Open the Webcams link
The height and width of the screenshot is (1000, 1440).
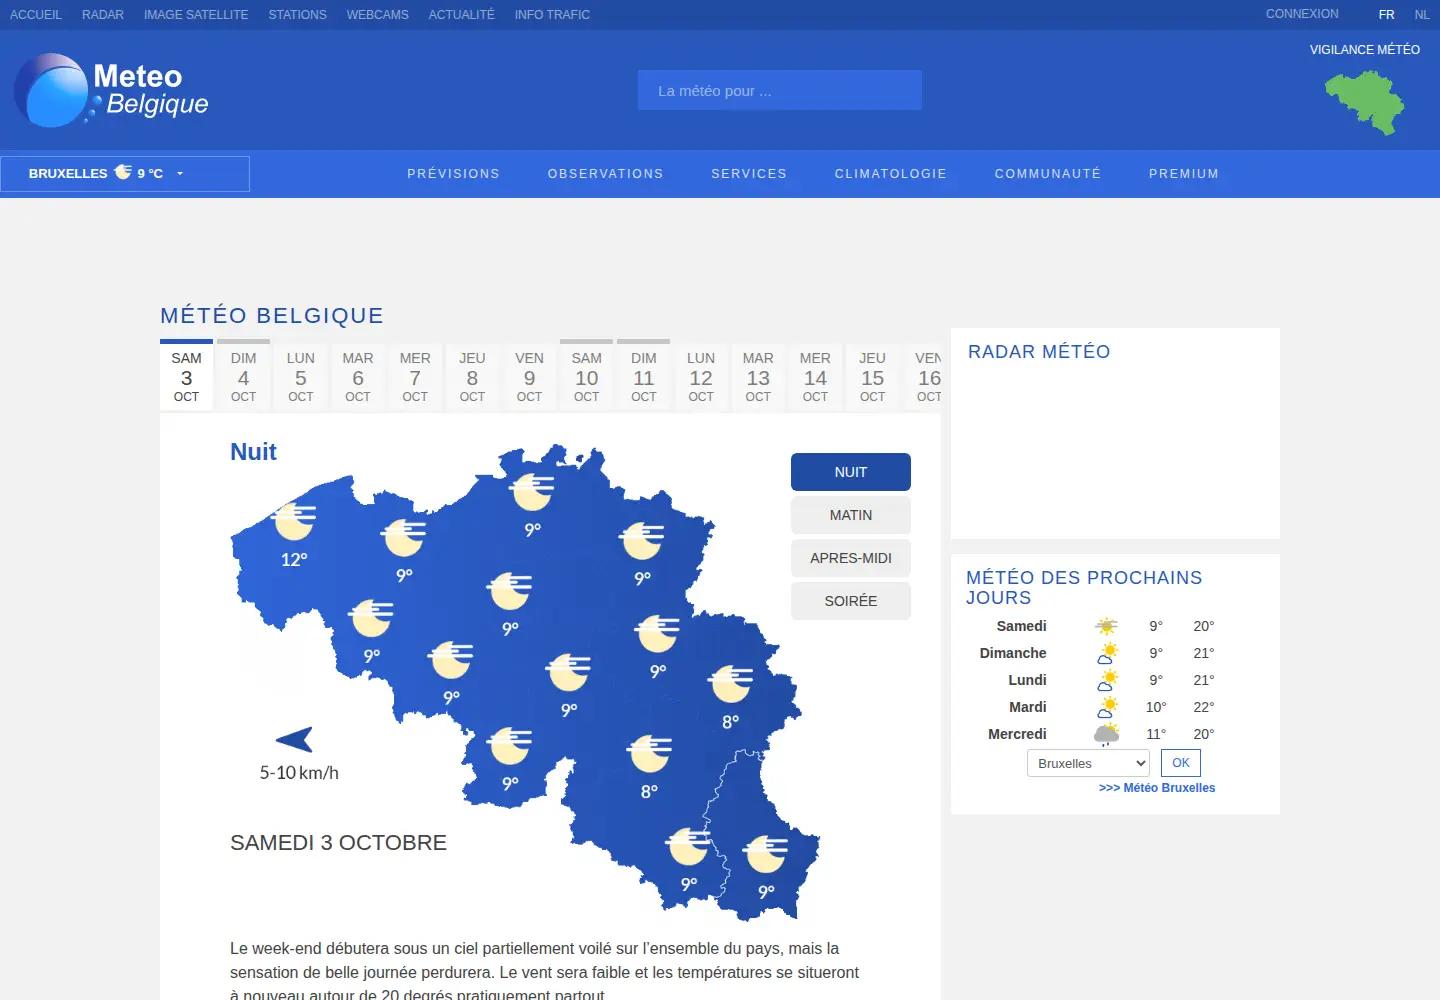click(377, 15)
